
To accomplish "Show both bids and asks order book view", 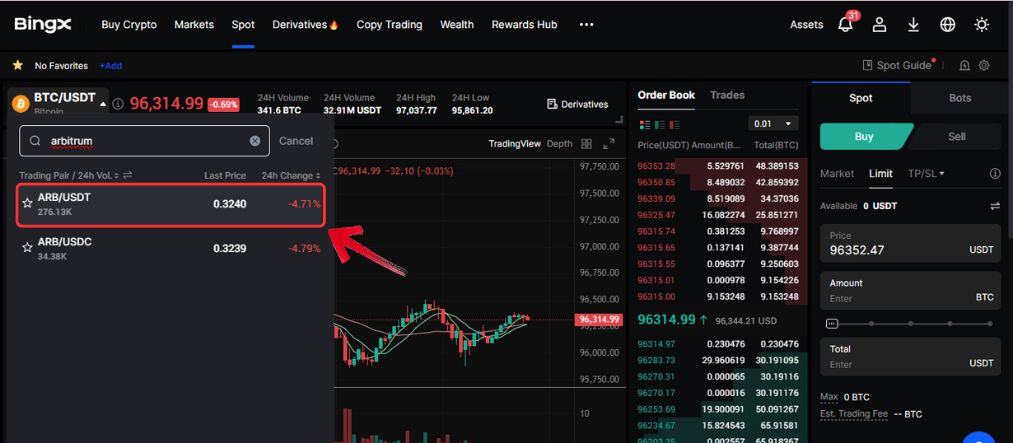I will [x=644, y=124].
